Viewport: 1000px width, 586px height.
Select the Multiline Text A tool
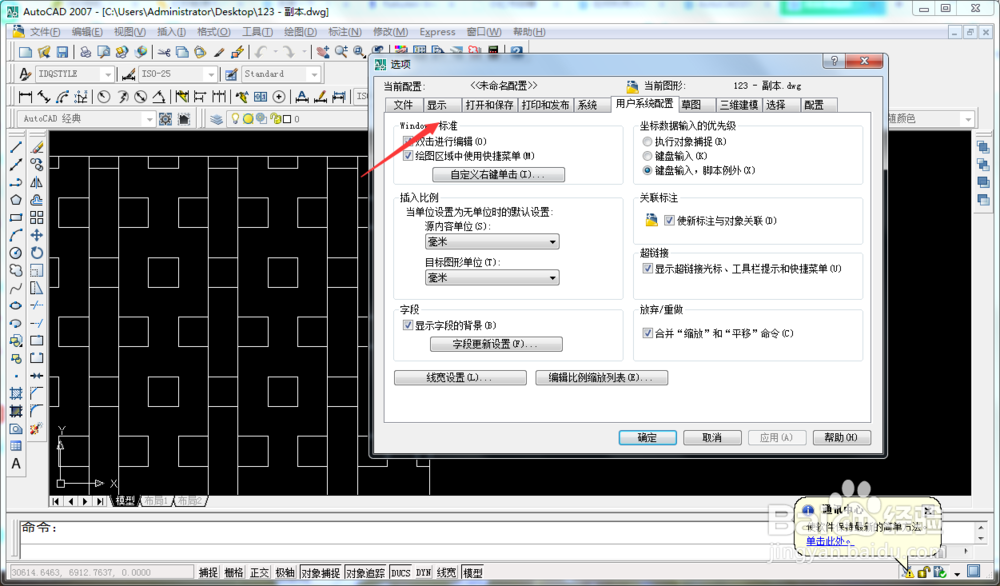16,464
